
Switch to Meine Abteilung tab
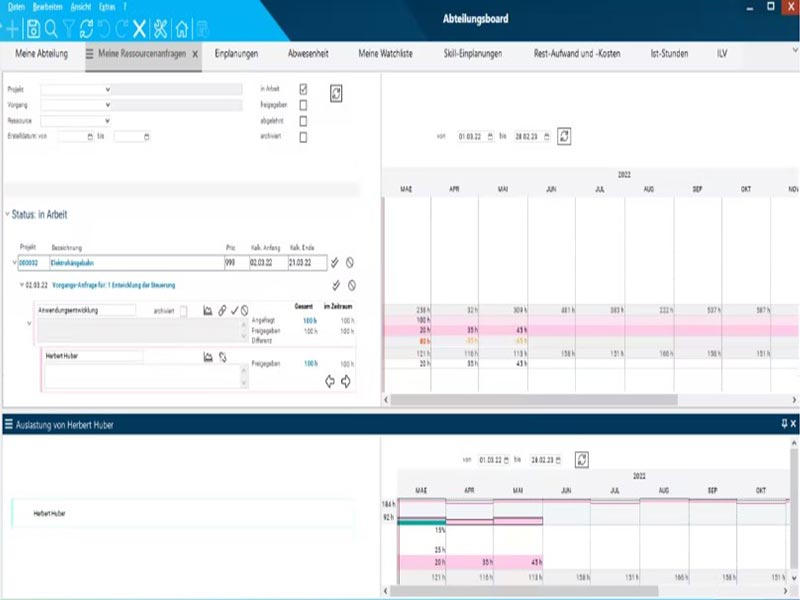point(41,54)
